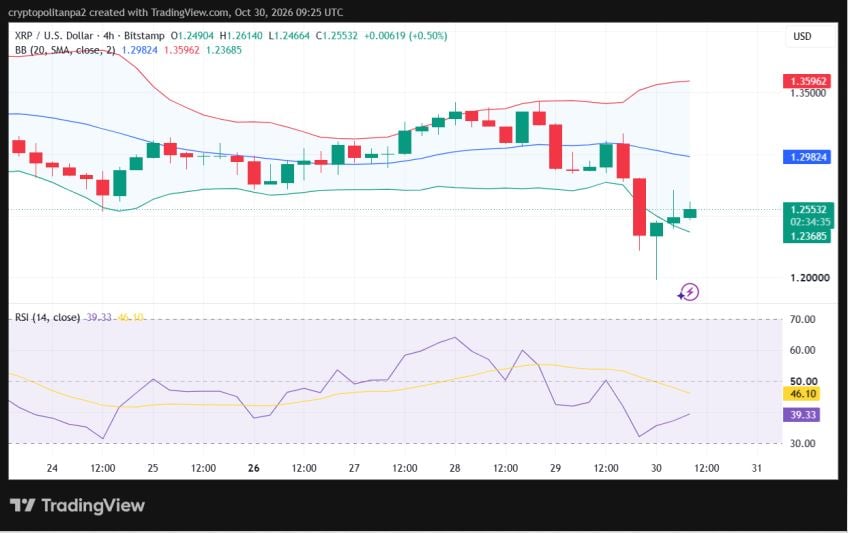Click the BB lower band legend value 1.23685

(x=224, y=50)
